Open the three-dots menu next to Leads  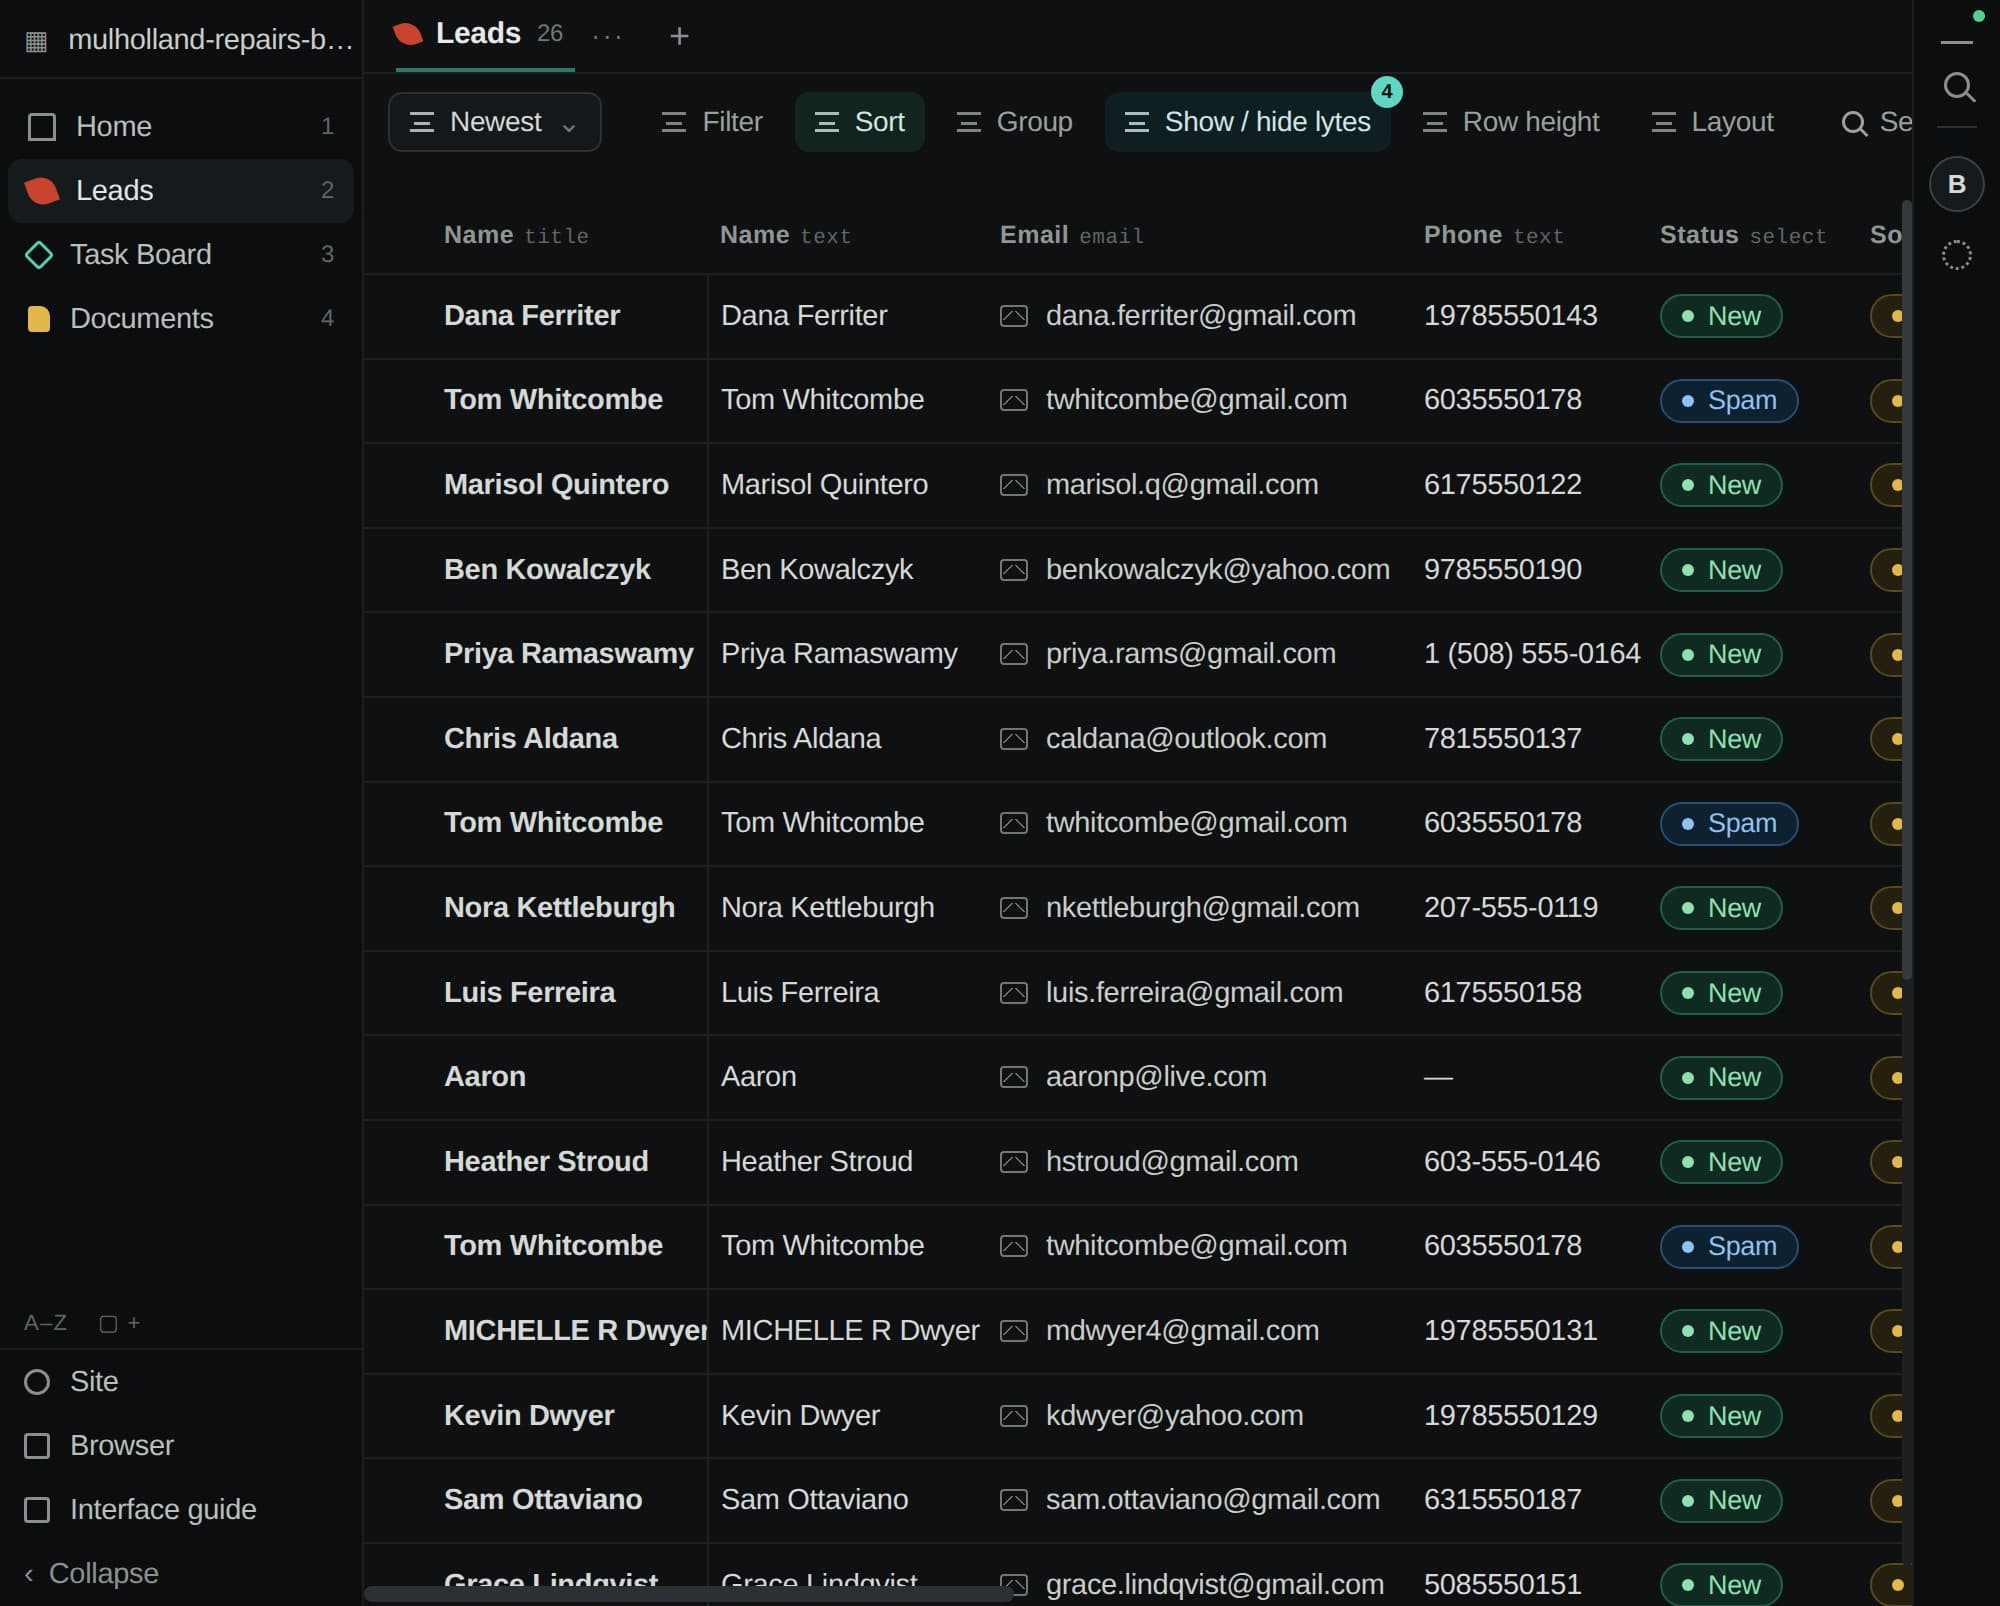pyautogui.click(x=607, y=36)
